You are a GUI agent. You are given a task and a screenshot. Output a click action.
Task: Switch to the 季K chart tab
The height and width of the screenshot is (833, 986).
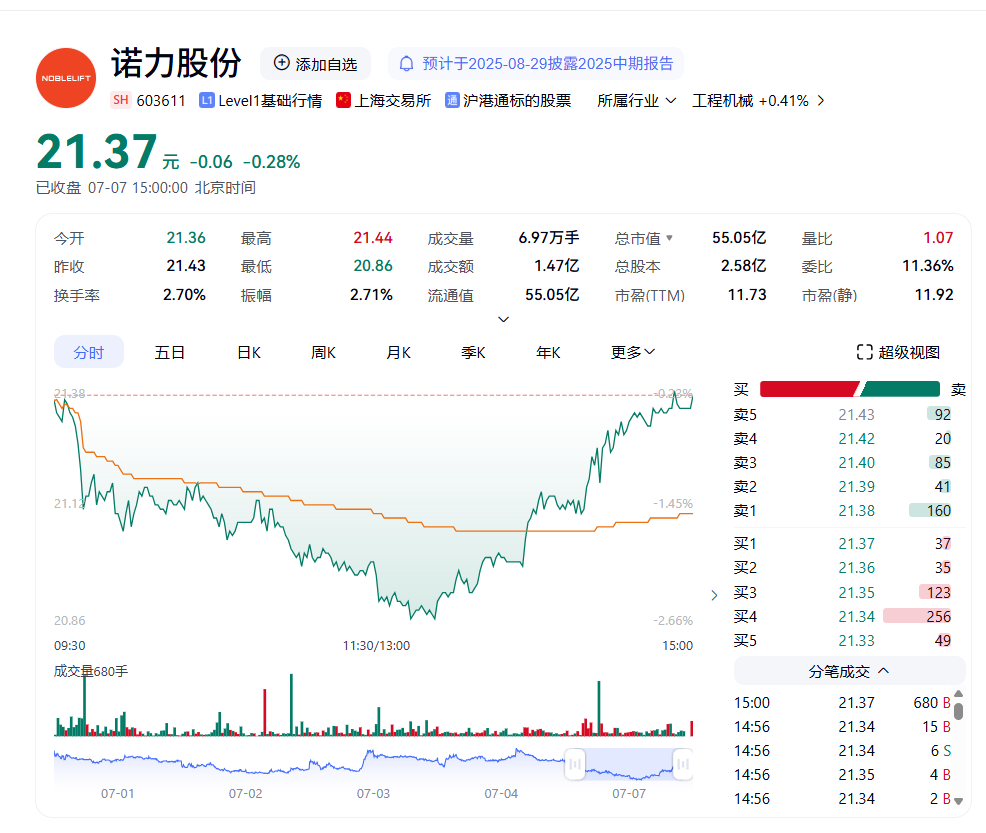pyautogui.click(x=473, y=352)
